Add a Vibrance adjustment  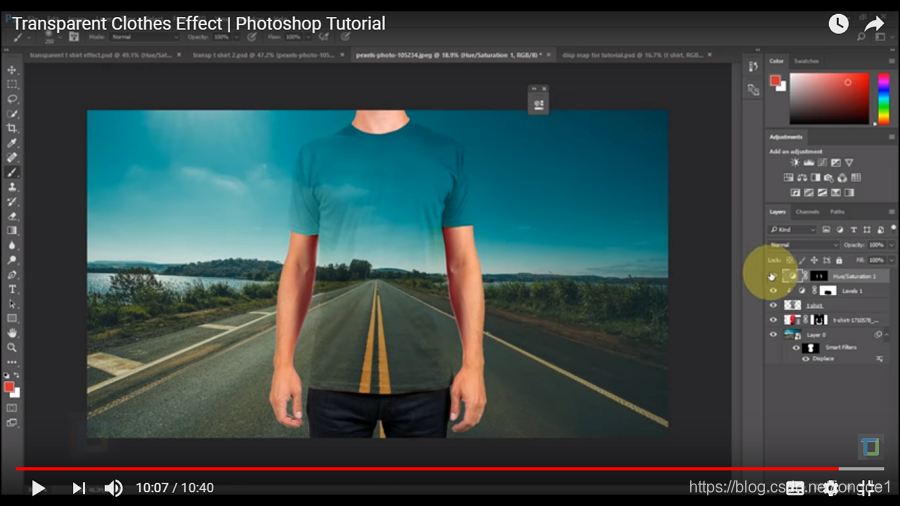pyautogui.click(x=849, y=163)
